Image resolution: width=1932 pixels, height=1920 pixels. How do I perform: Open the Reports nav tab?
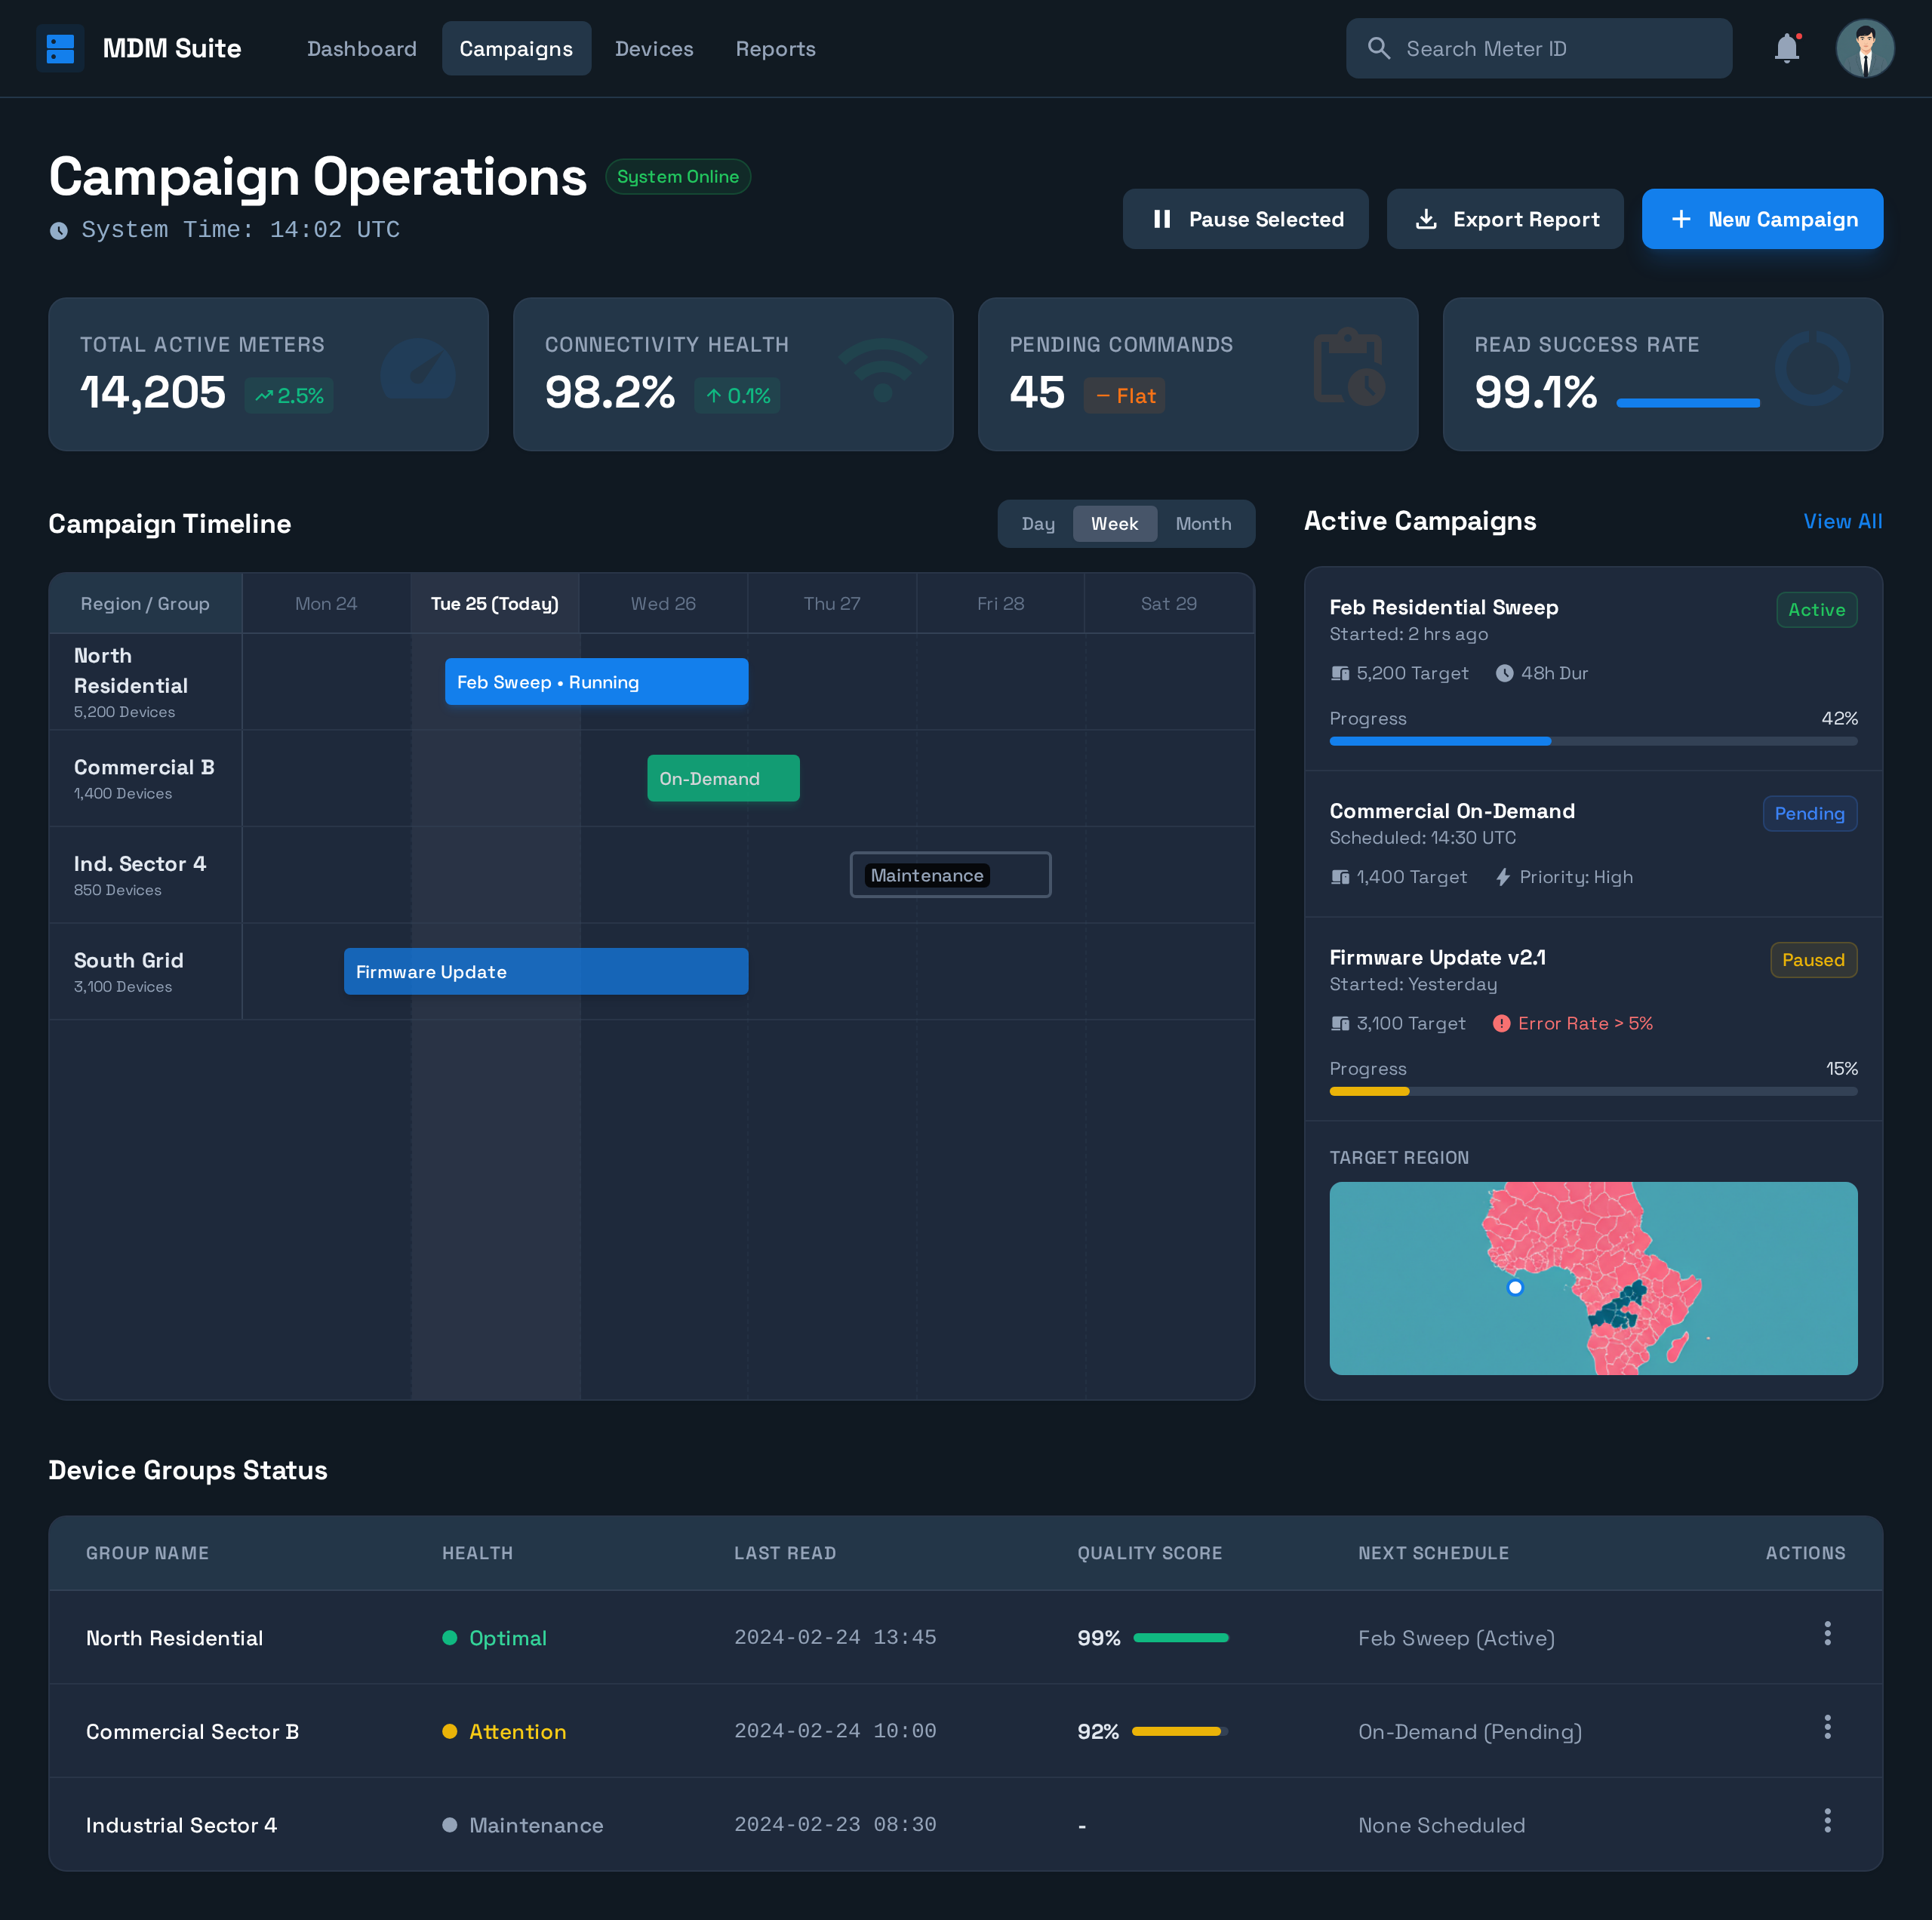coord(775,49)
